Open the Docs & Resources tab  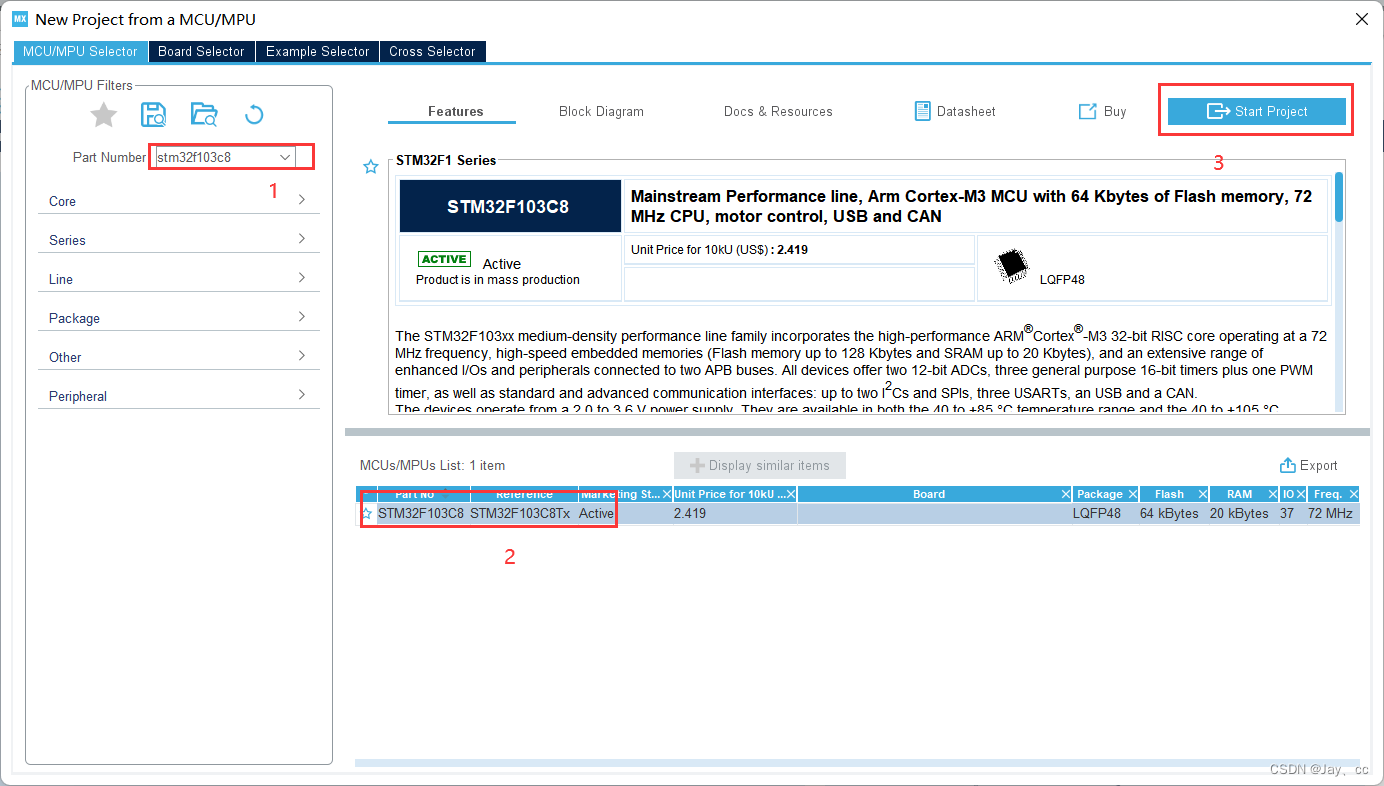pos(778,111)
